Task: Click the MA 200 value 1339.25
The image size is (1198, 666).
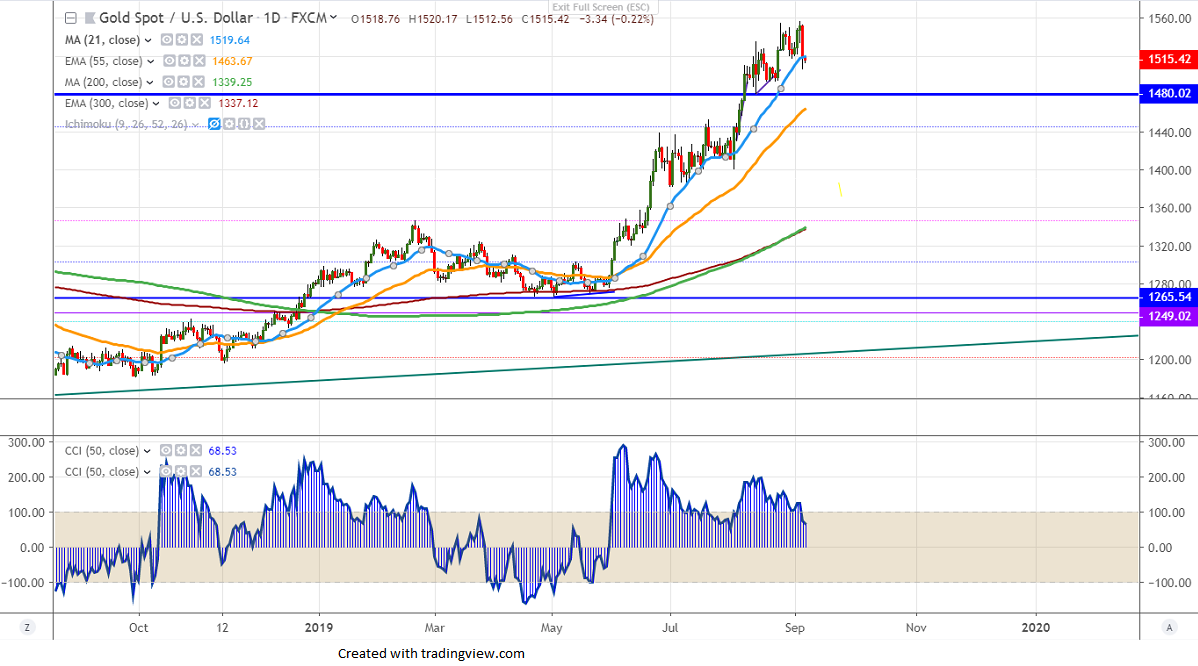Action: [x=232, y=82]
